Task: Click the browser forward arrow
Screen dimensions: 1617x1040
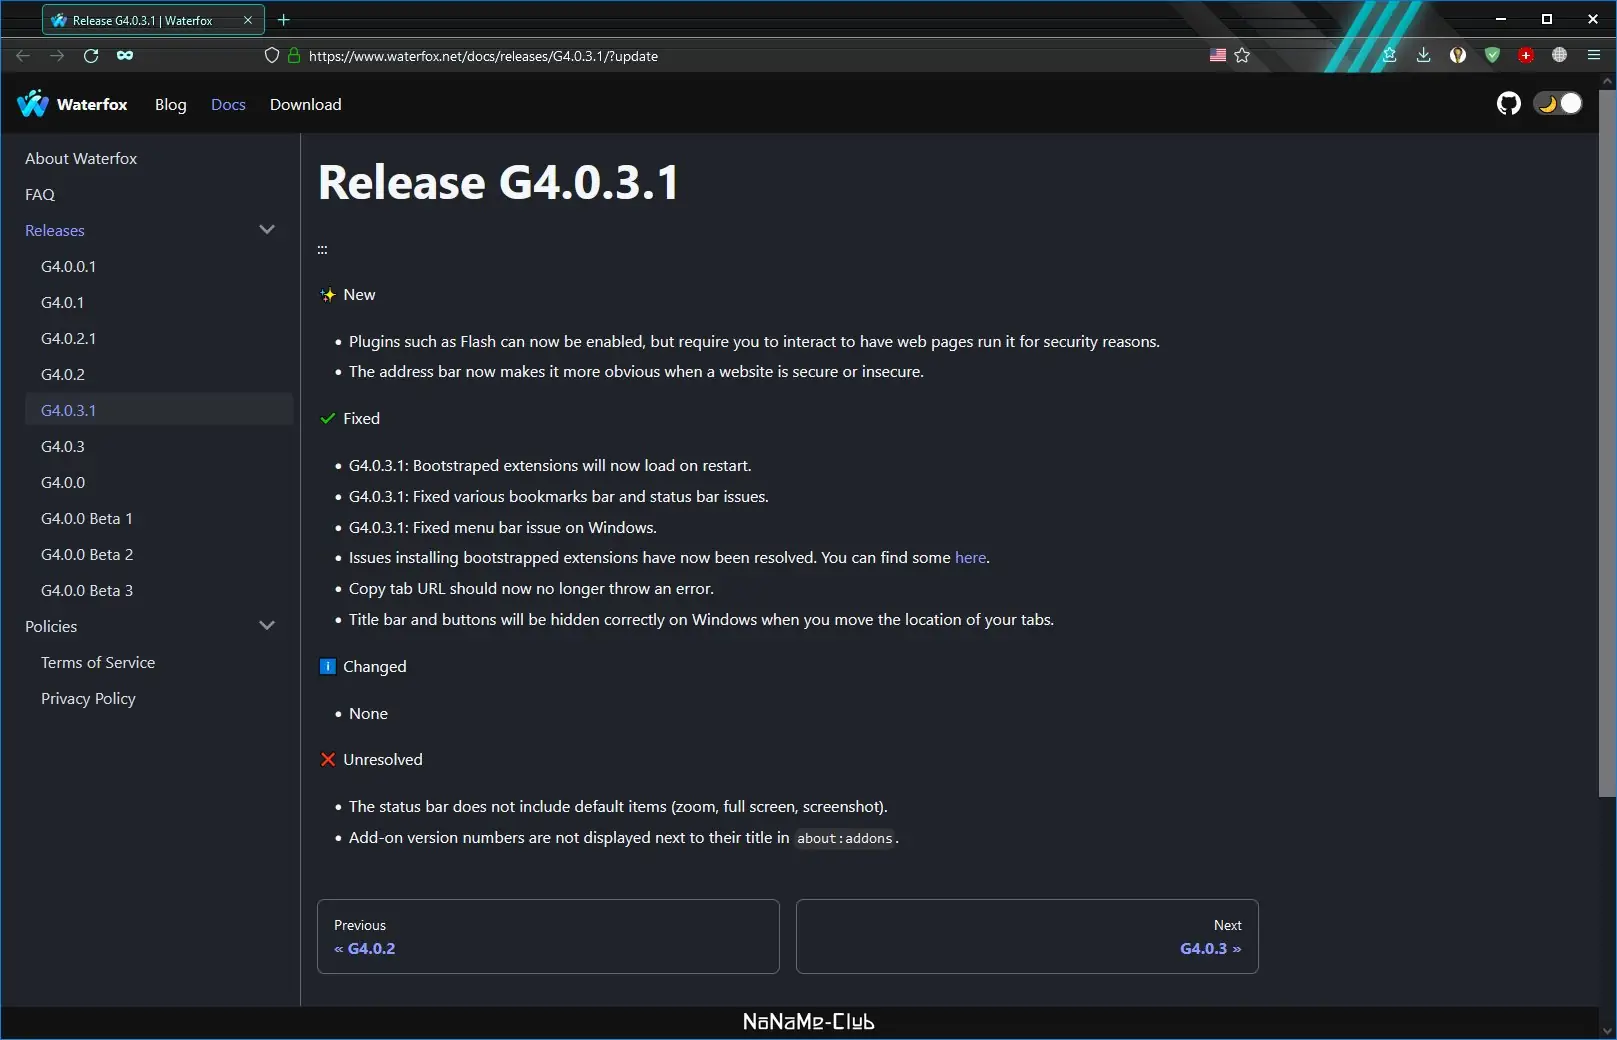Action: (x=57, y=56)
